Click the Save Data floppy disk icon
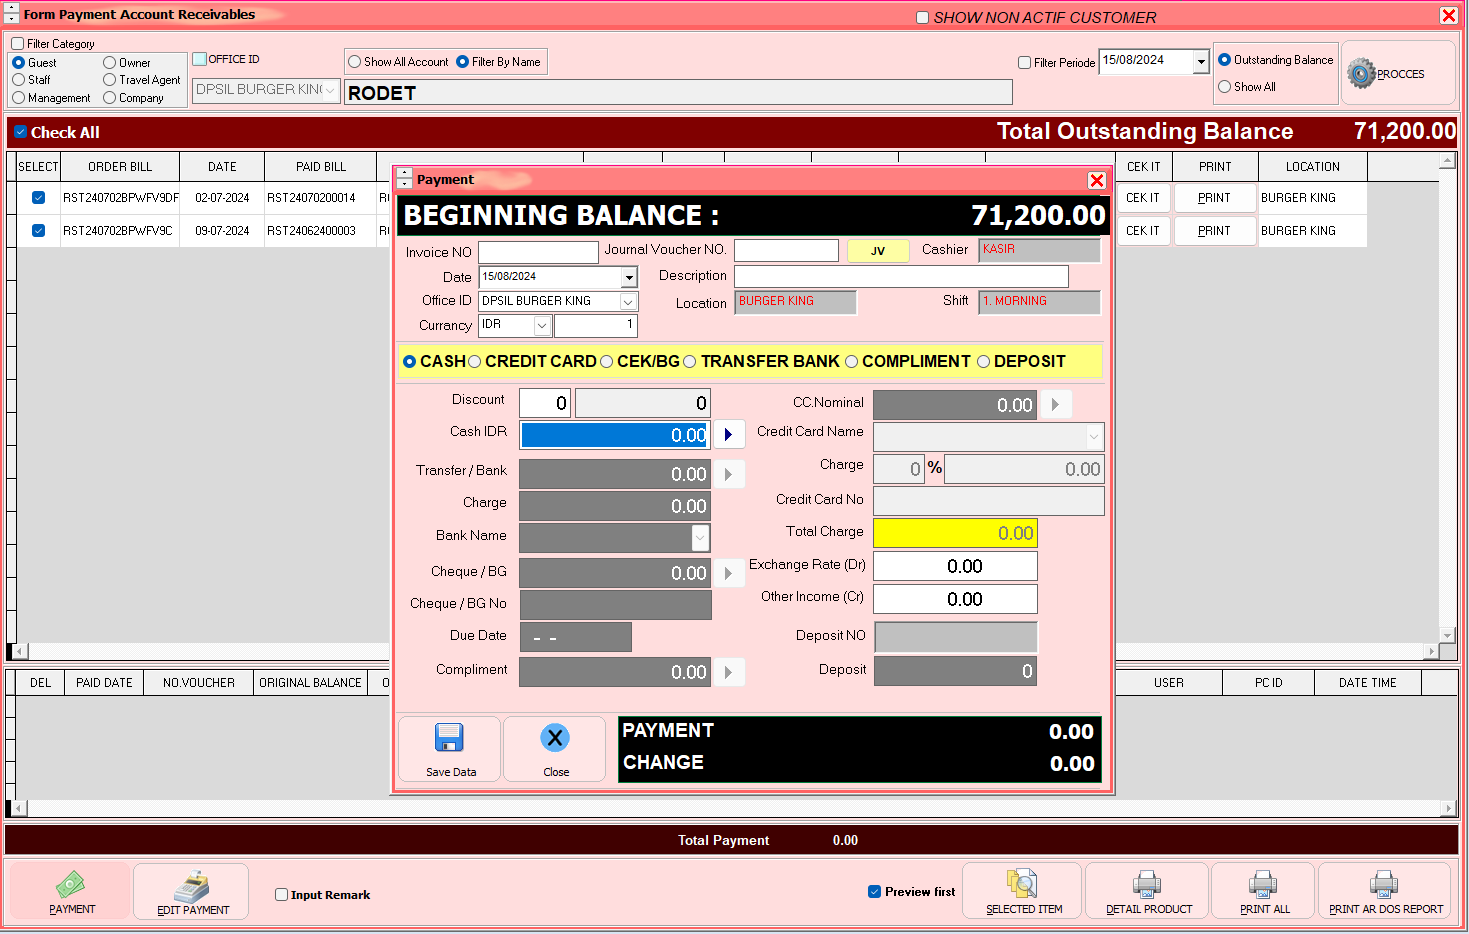This screenshot has width=1469, height=934. pyautogui.click(x=449, y=739)
